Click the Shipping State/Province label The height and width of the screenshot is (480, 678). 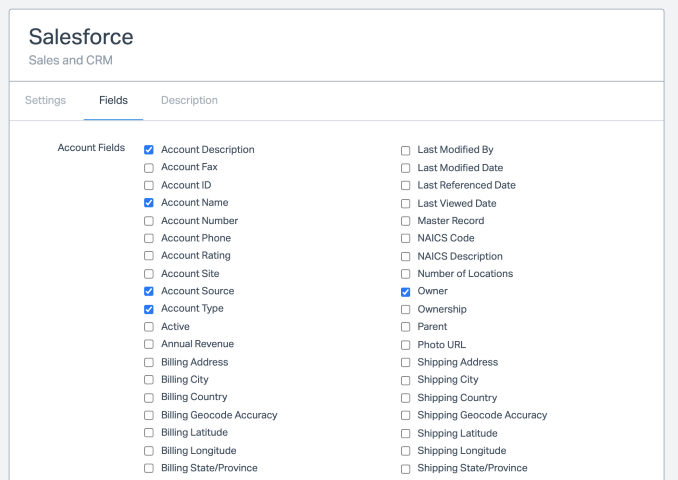(472, 468)
